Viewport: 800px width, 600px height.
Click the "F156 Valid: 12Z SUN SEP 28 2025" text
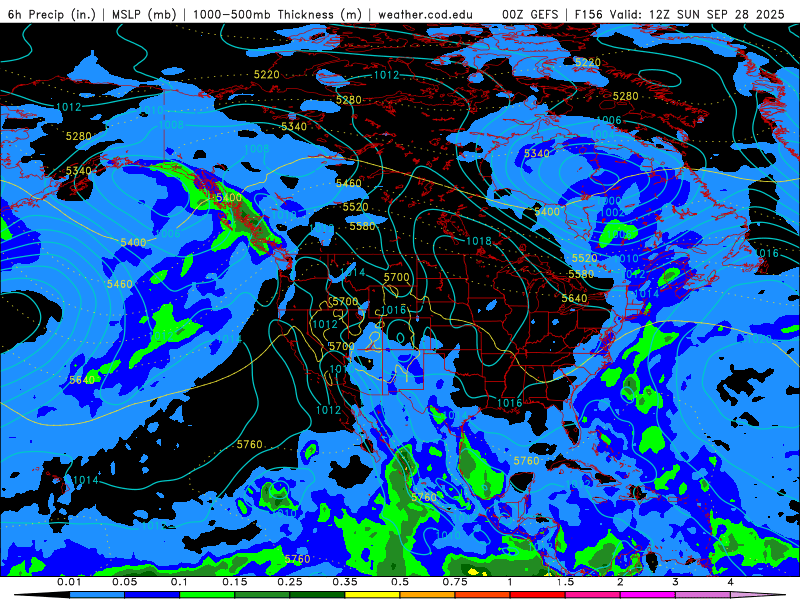tap(679, 14)
